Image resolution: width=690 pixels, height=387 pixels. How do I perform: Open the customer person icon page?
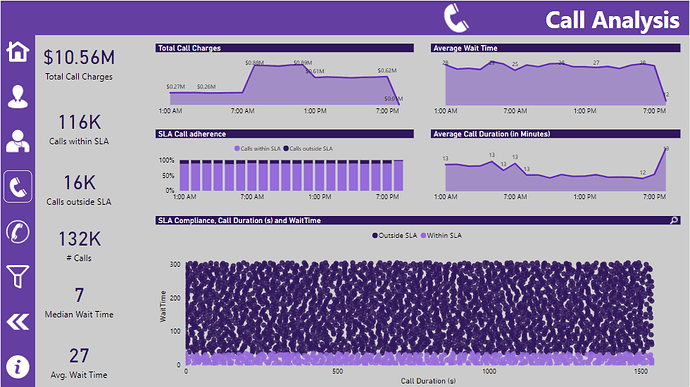tap(18, 97)
